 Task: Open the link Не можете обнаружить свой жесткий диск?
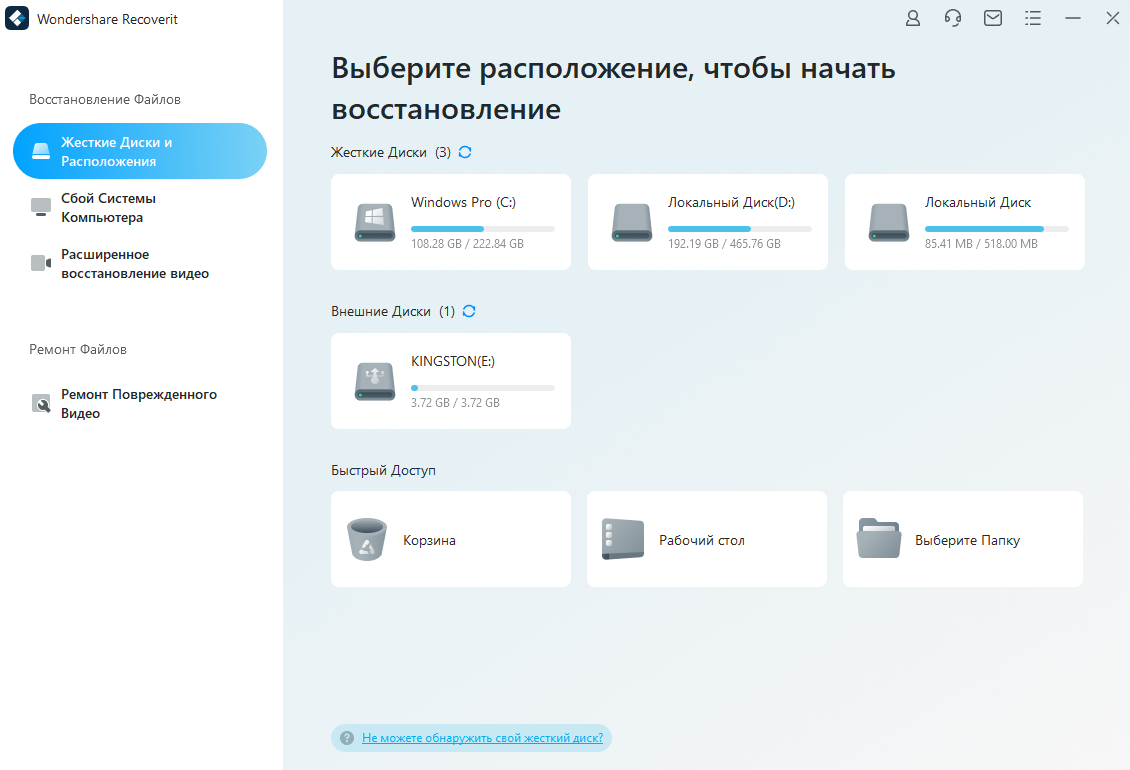pyautogui.click(x=482, y=738)
